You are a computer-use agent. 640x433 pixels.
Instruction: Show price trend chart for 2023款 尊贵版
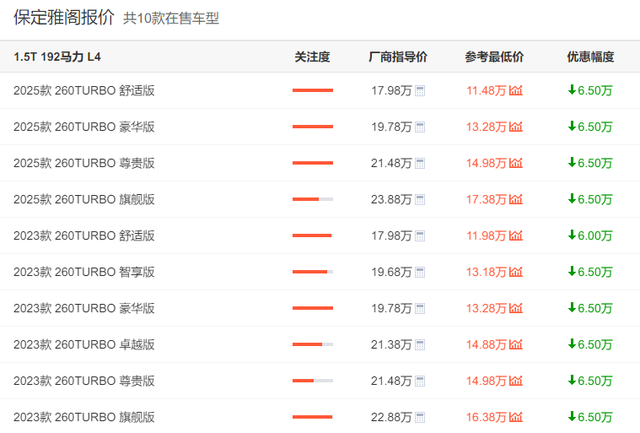[516, 381]
